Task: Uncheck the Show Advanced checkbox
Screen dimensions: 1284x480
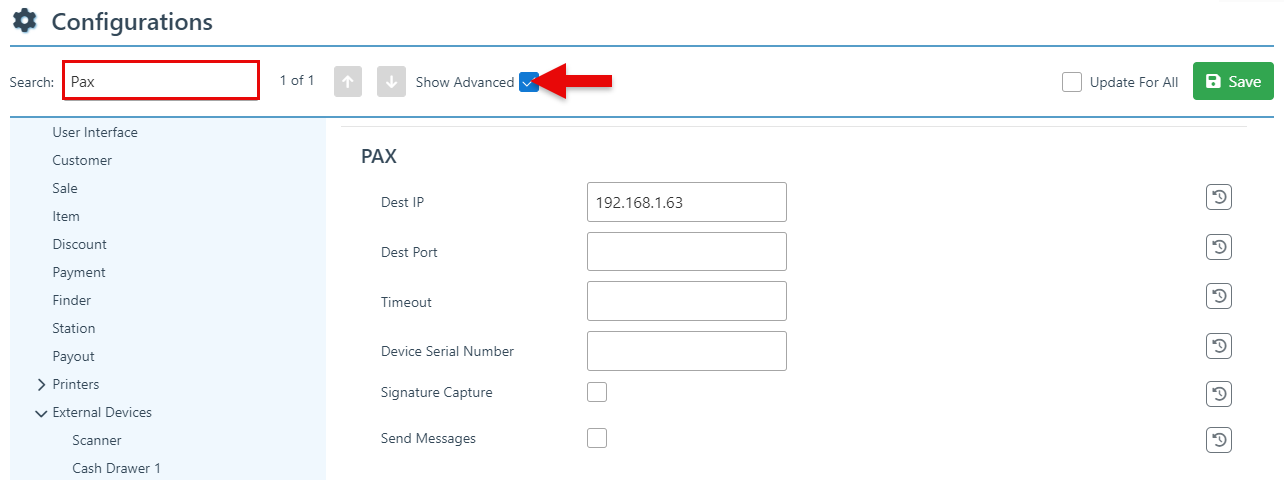Action: [529, 83]
